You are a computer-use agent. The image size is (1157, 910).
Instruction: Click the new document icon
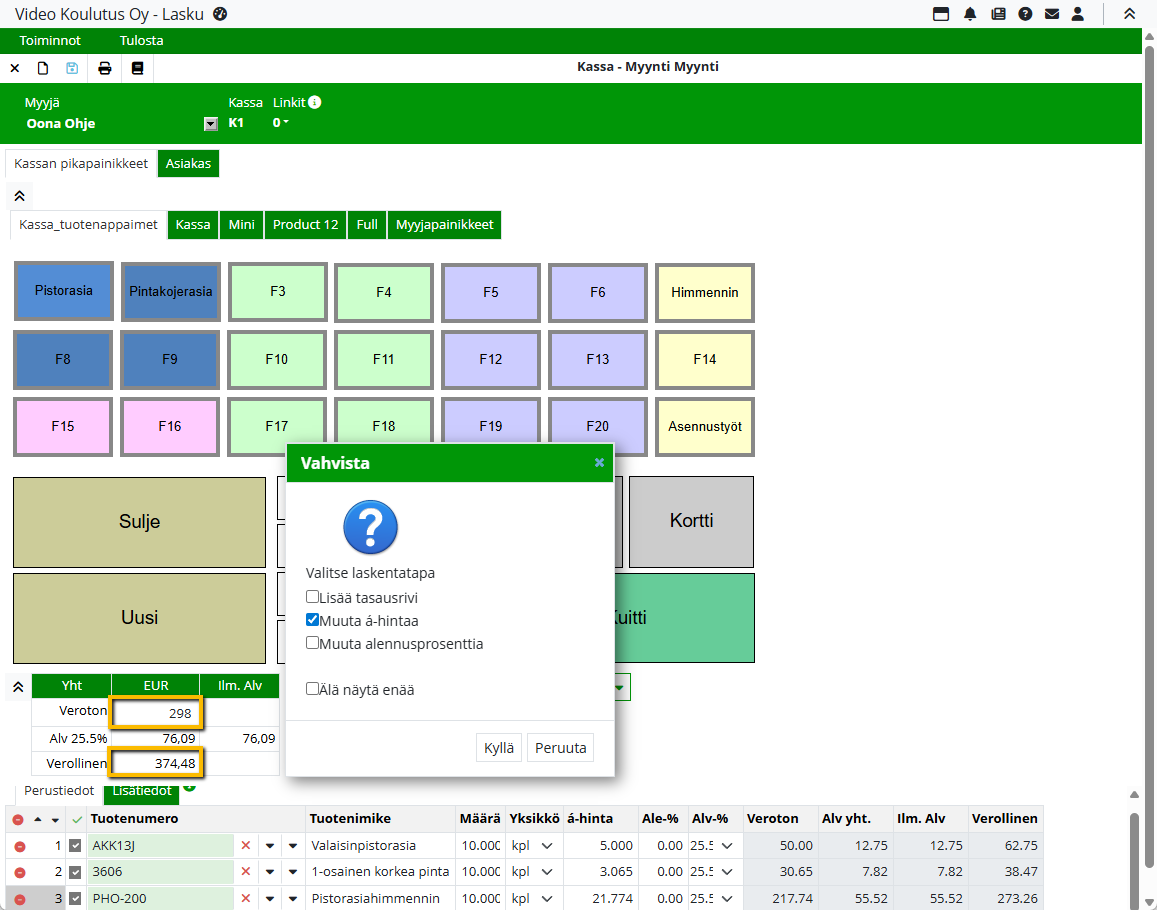pyautogui.click(x=43, y=68)
